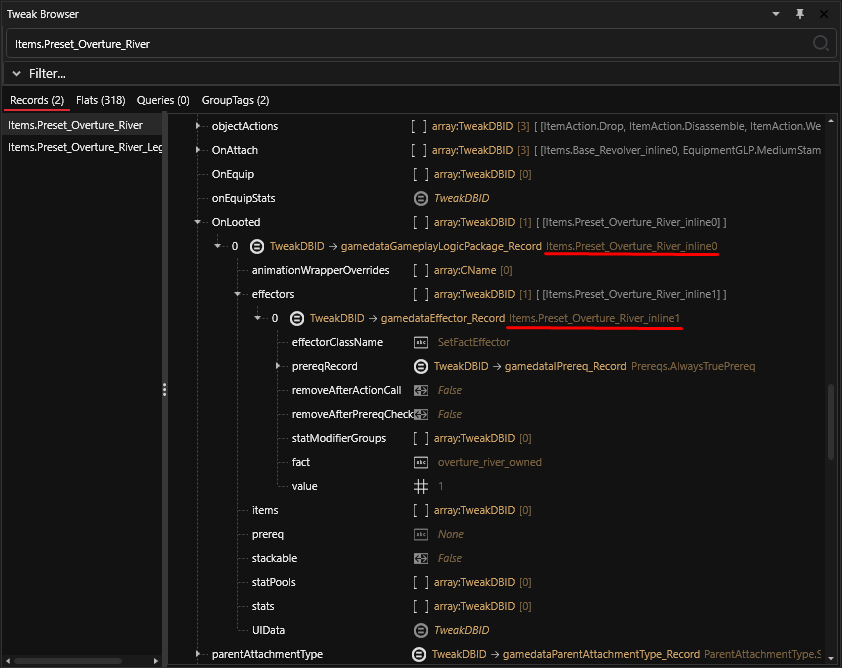The image size is (842, 668).
Task: Click the vertical scrollbar thumb
Action: [x=831, y=422]
